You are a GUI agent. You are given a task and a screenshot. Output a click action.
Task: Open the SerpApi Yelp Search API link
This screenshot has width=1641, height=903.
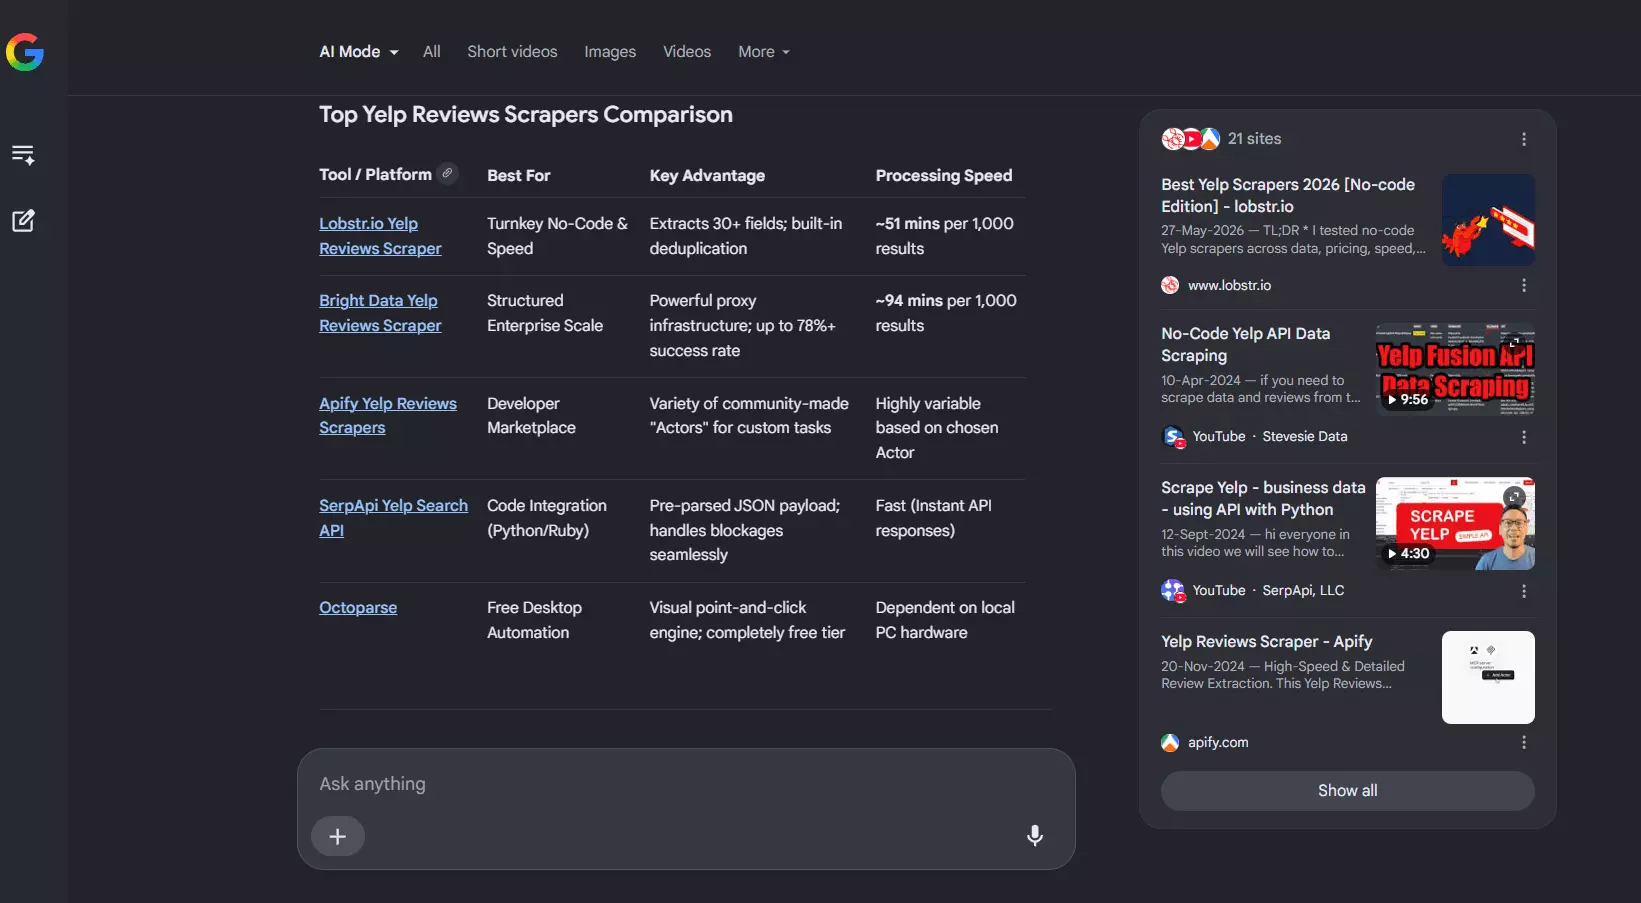coord(393,518)
